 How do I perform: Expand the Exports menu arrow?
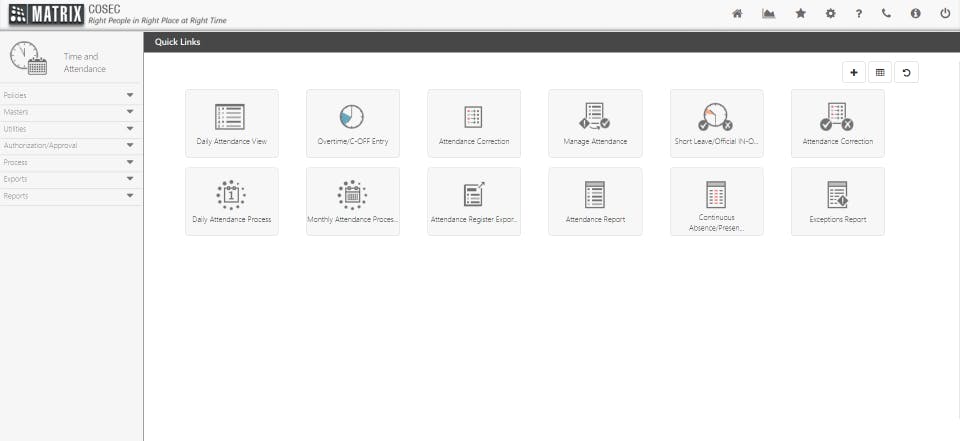pos(130,179)
